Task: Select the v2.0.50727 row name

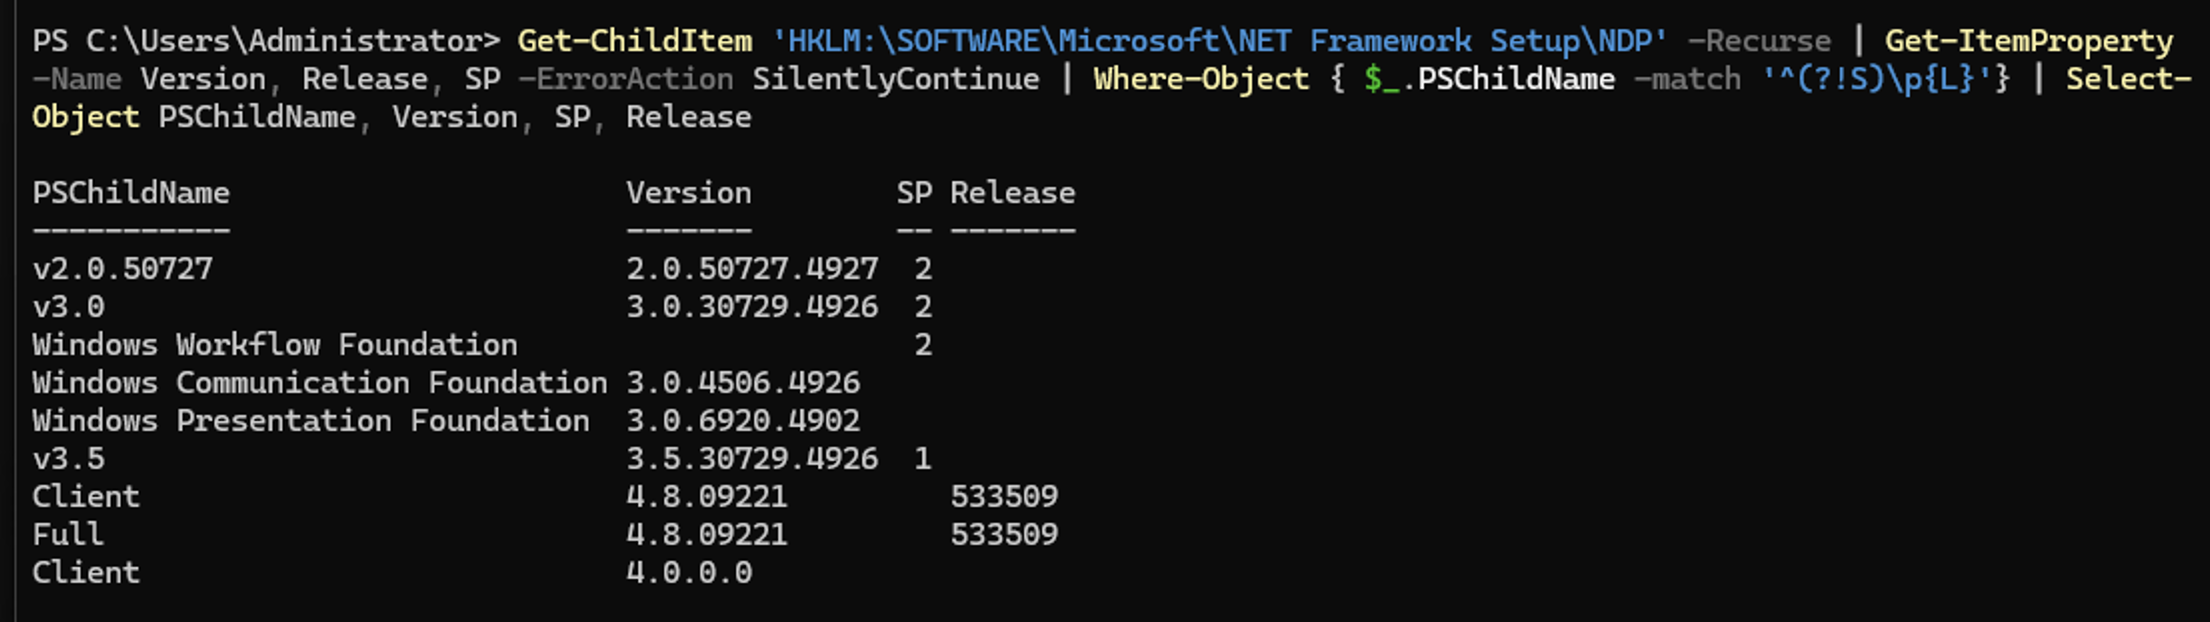Action: (122, 269)
